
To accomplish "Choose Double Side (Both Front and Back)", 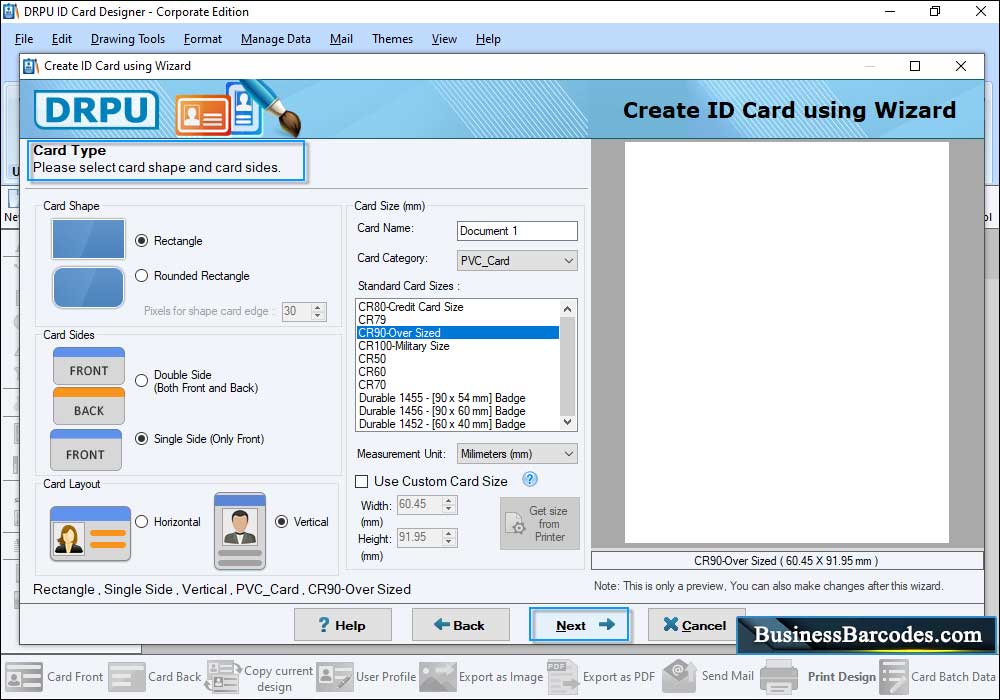I will click(x=142, y=381).
